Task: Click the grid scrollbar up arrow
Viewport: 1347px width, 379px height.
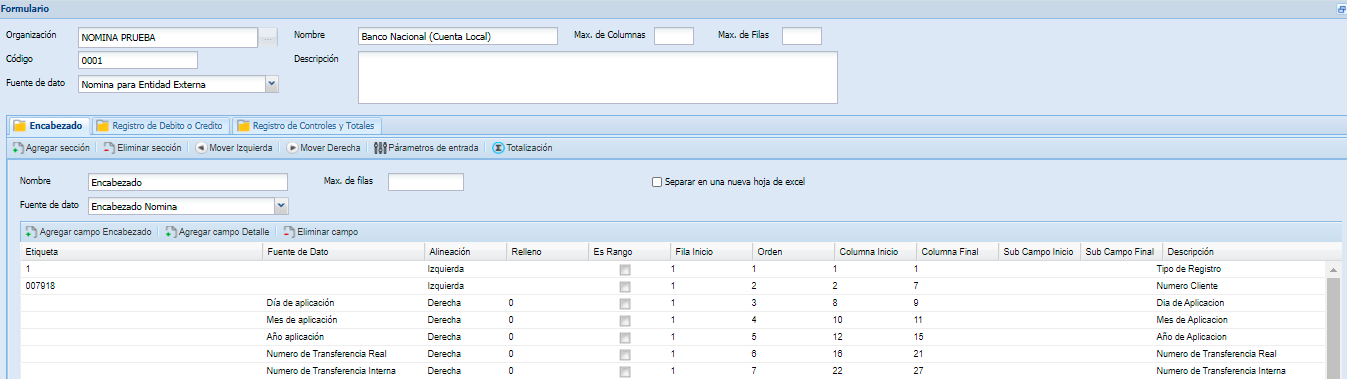Action: [1332, 270]
